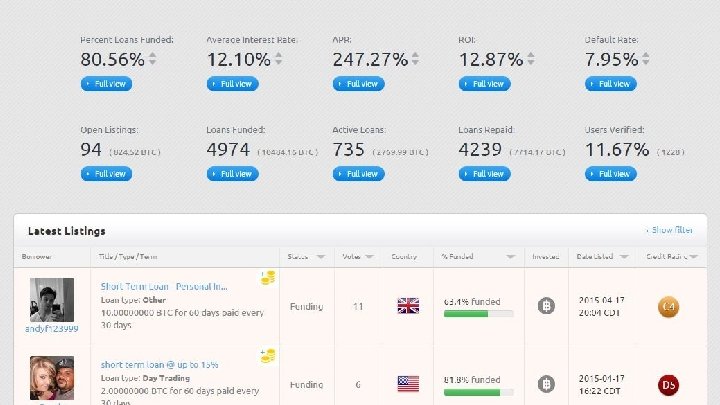This screenshot has height=405, width=720.
Task: Open the Date Listed column dropdown
Action: point(625,257)
